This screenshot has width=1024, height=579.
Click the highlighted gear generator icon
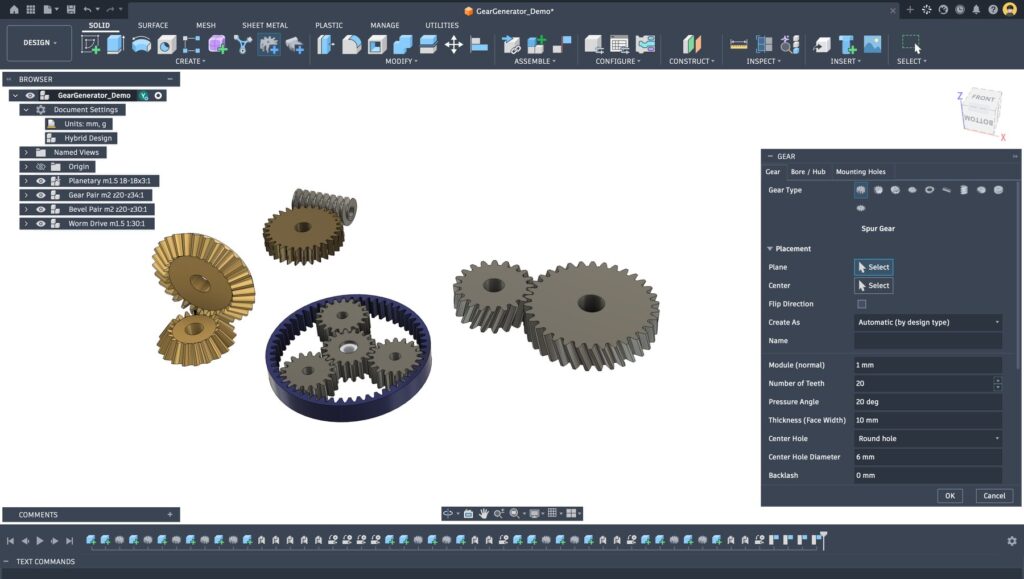268,44
